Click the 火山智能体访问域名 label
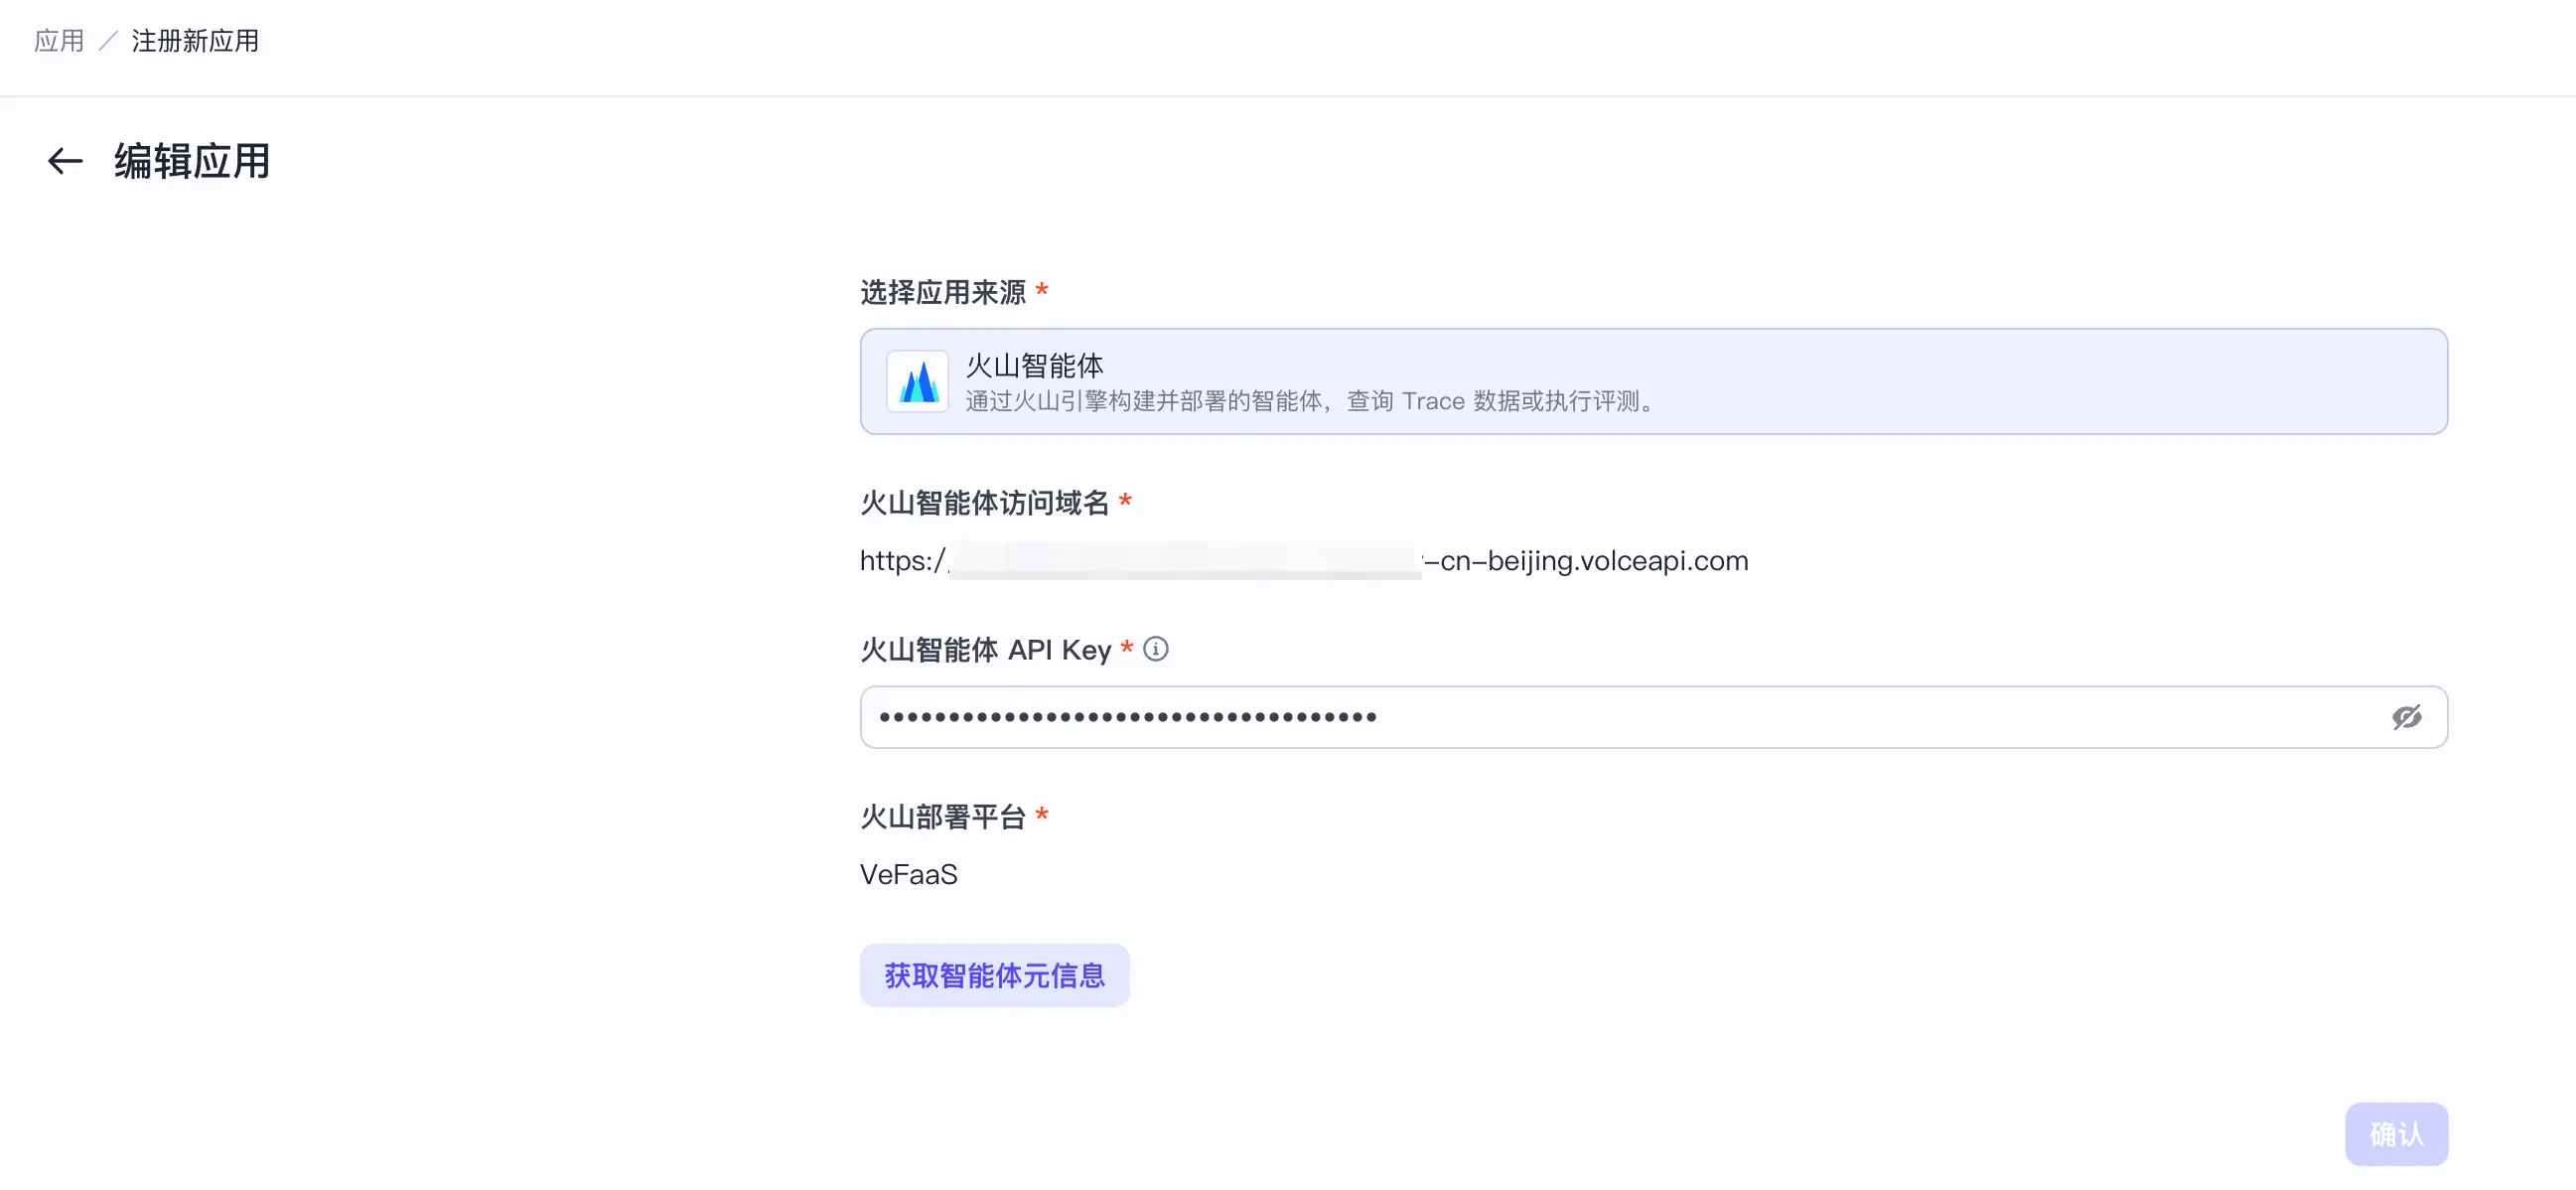 [x=985, y=502]
